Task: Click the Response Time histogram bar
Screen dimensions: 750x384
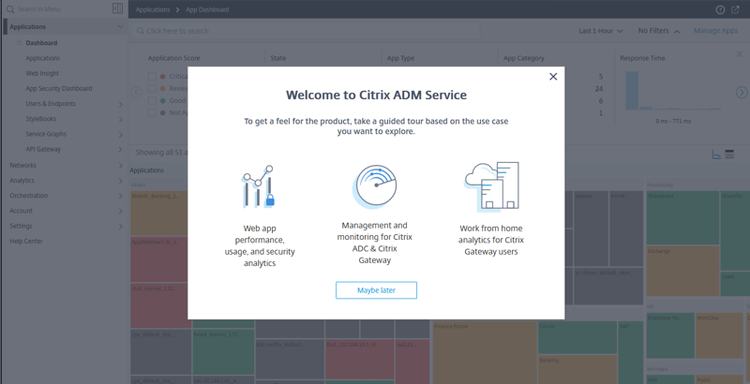Action: coord(632,91)
